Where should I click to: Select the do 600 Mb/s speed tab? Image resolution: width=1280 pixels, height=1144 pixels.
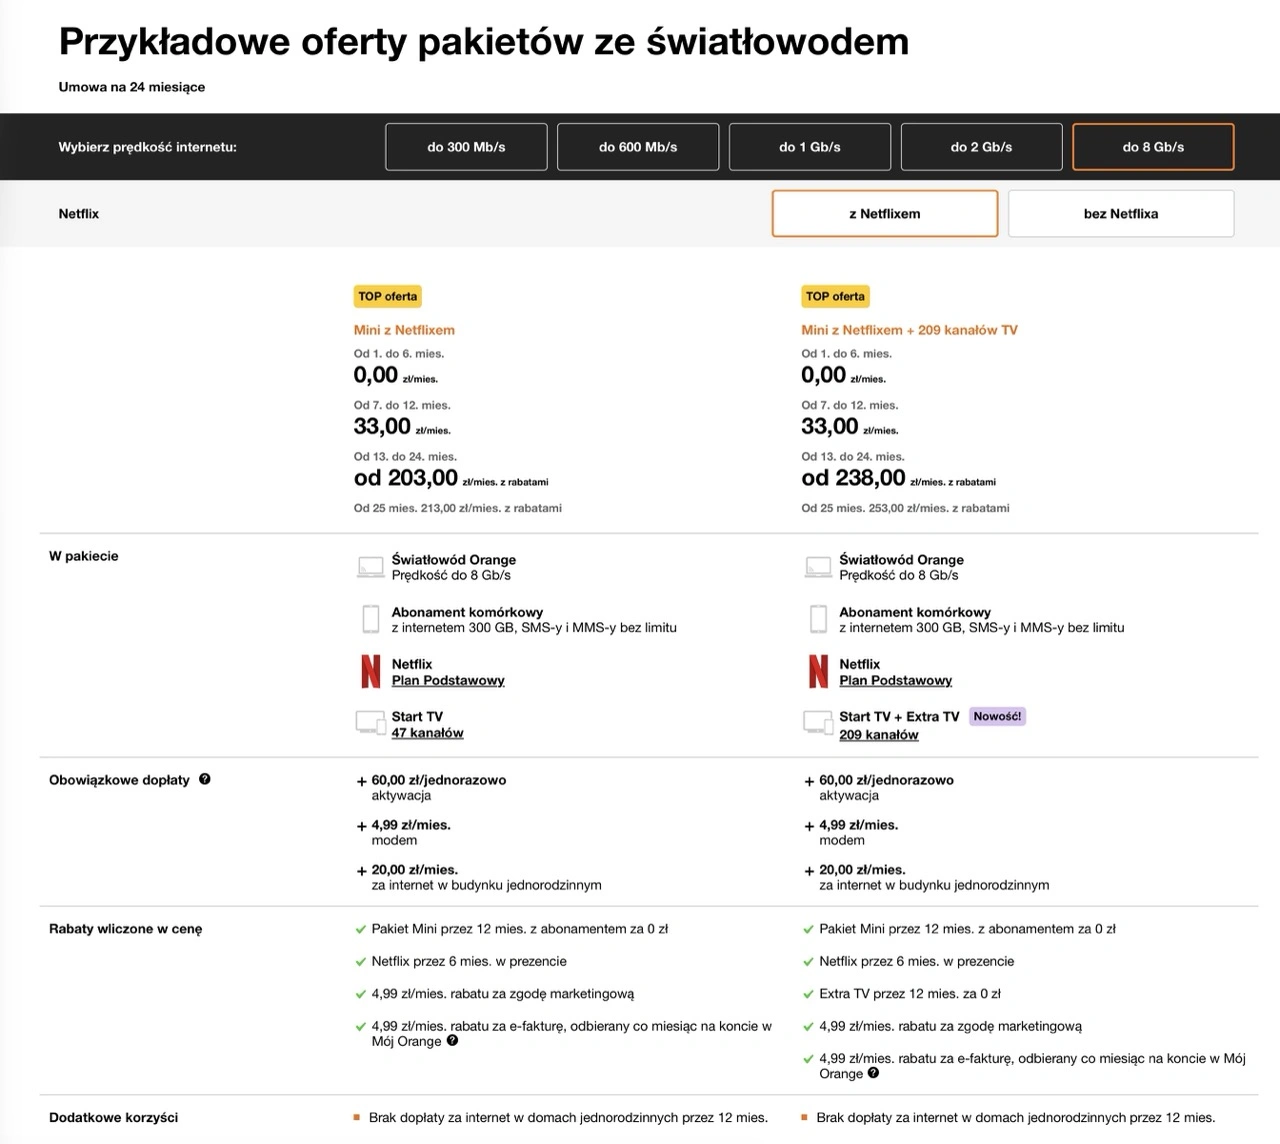coord(638,147)
